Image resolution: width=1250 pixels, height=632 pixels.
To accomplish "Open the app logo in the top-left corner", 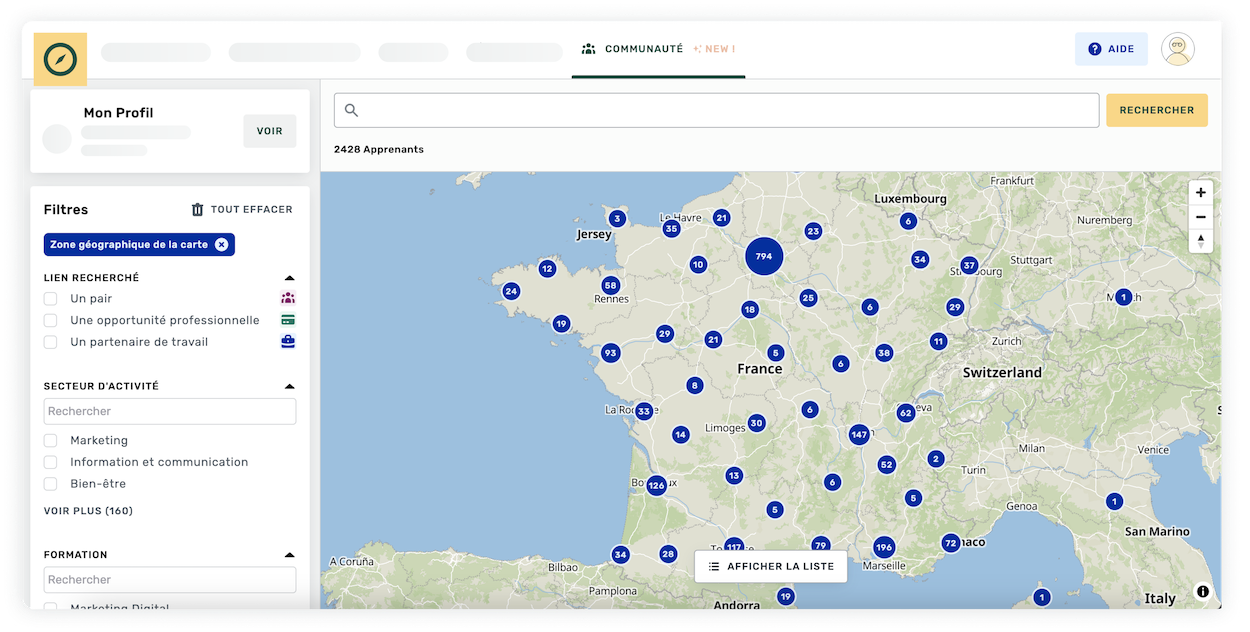I will pos(60,59).
